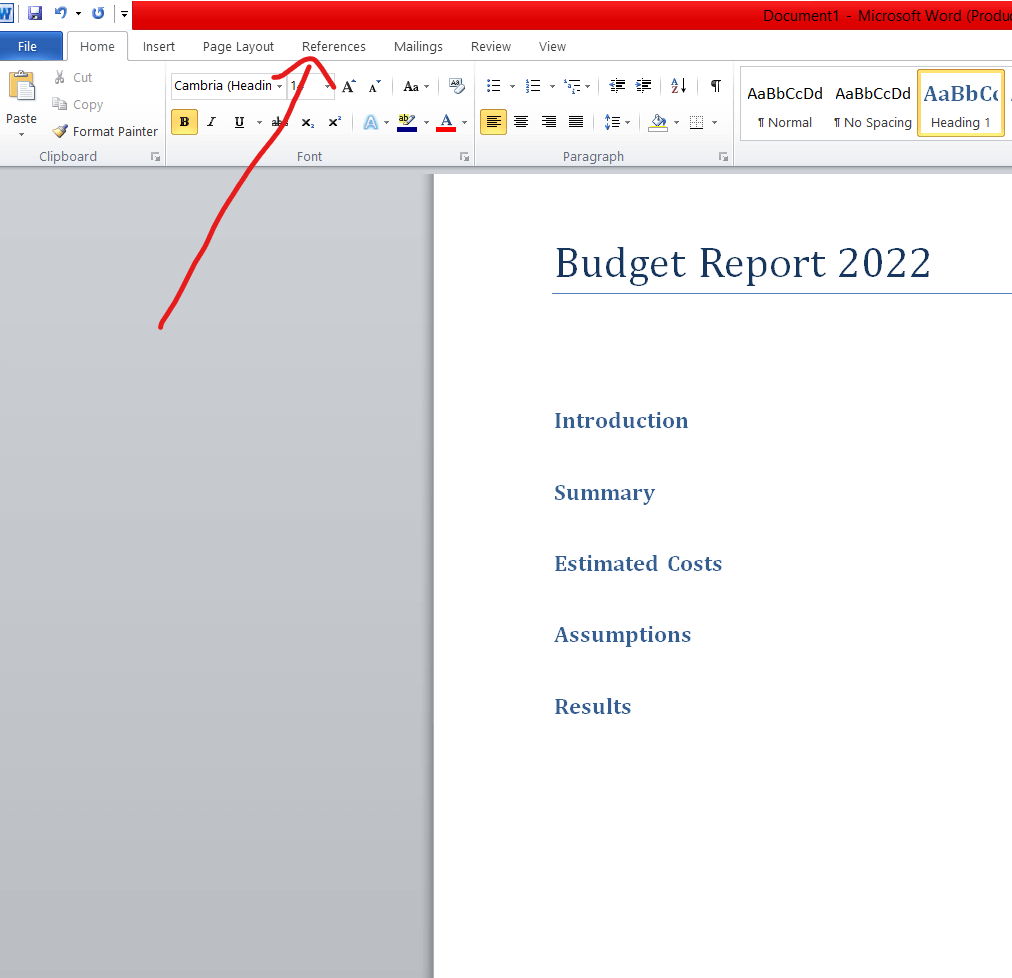This screenshot has height=978, width=1012.
Task: Click the Grow Font icon
Action: [x=348, y=87]
